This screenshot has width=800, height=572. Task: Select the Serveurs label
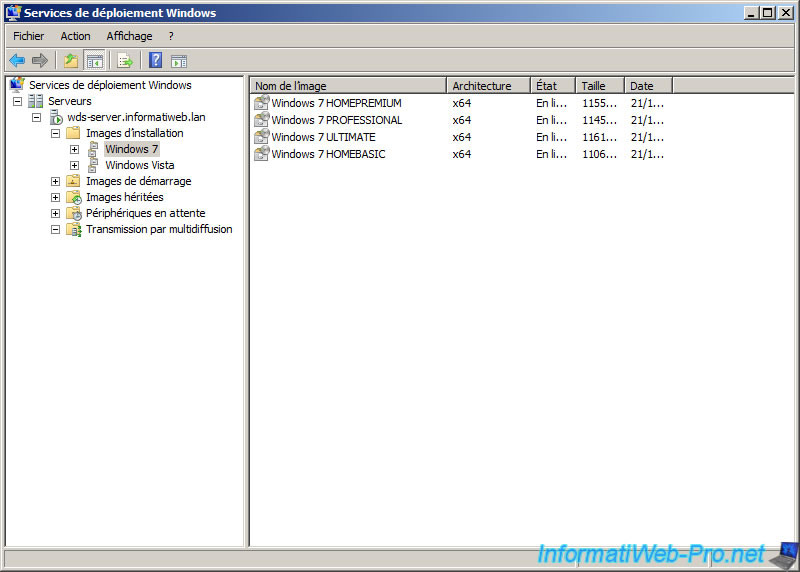(70, 101)
